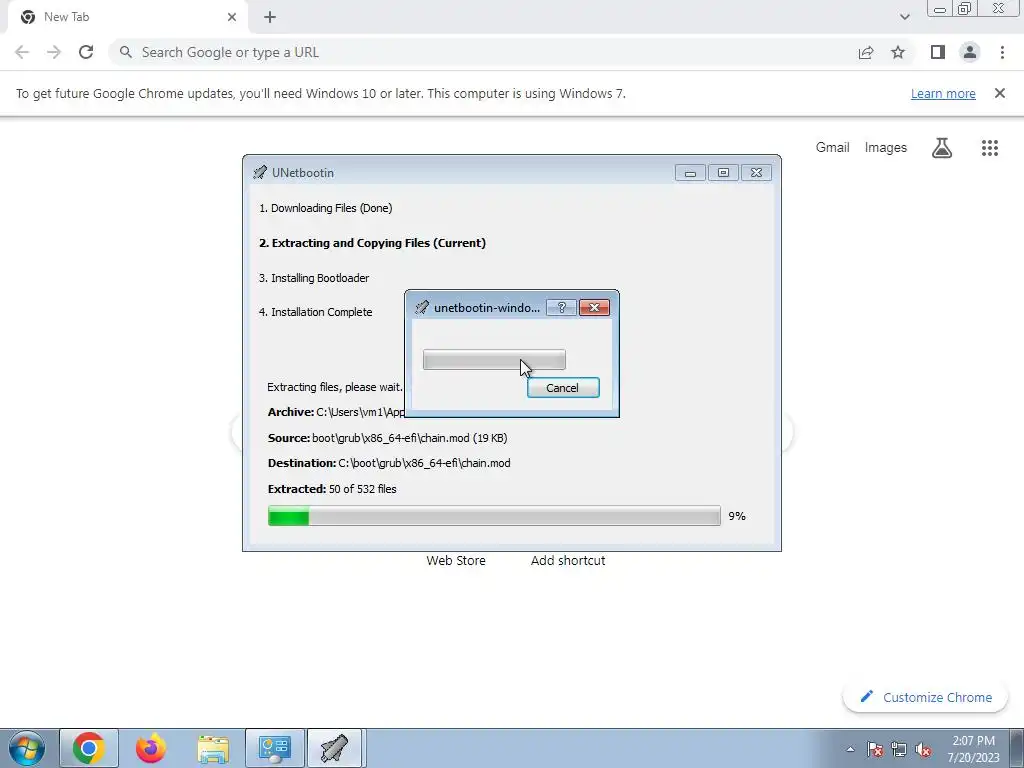Viewport: 1024px width, 768px height.
Task: Click Chrome in the taskbar
Action: tap(89, 748)
